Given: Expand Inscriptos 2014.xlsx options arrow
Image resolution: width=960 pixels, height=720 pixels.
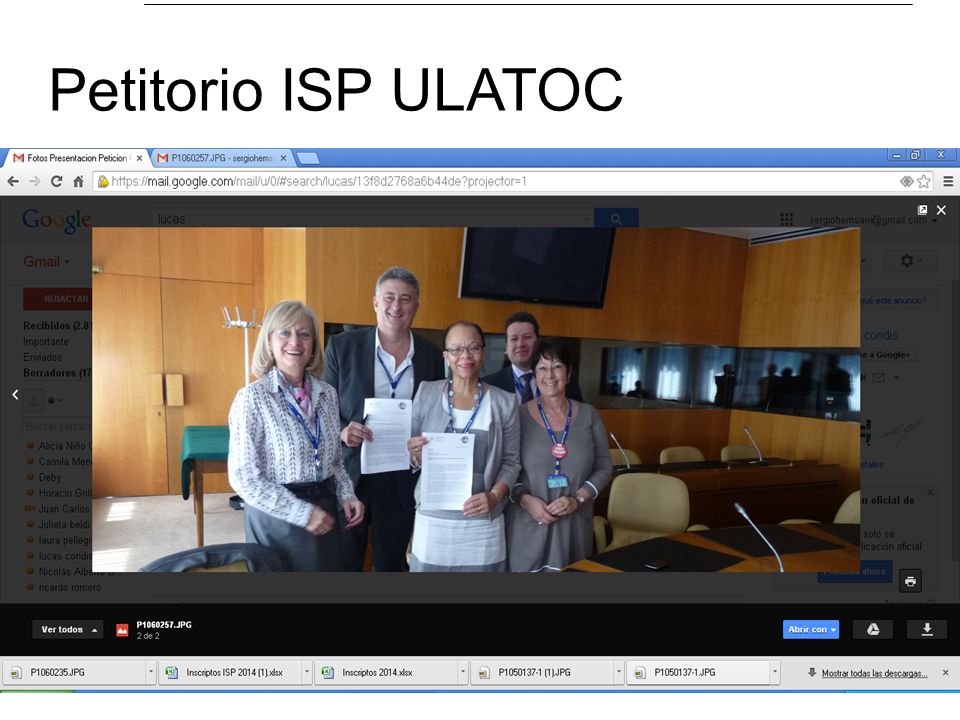Looking at the screenshot, I should [463, 672].
